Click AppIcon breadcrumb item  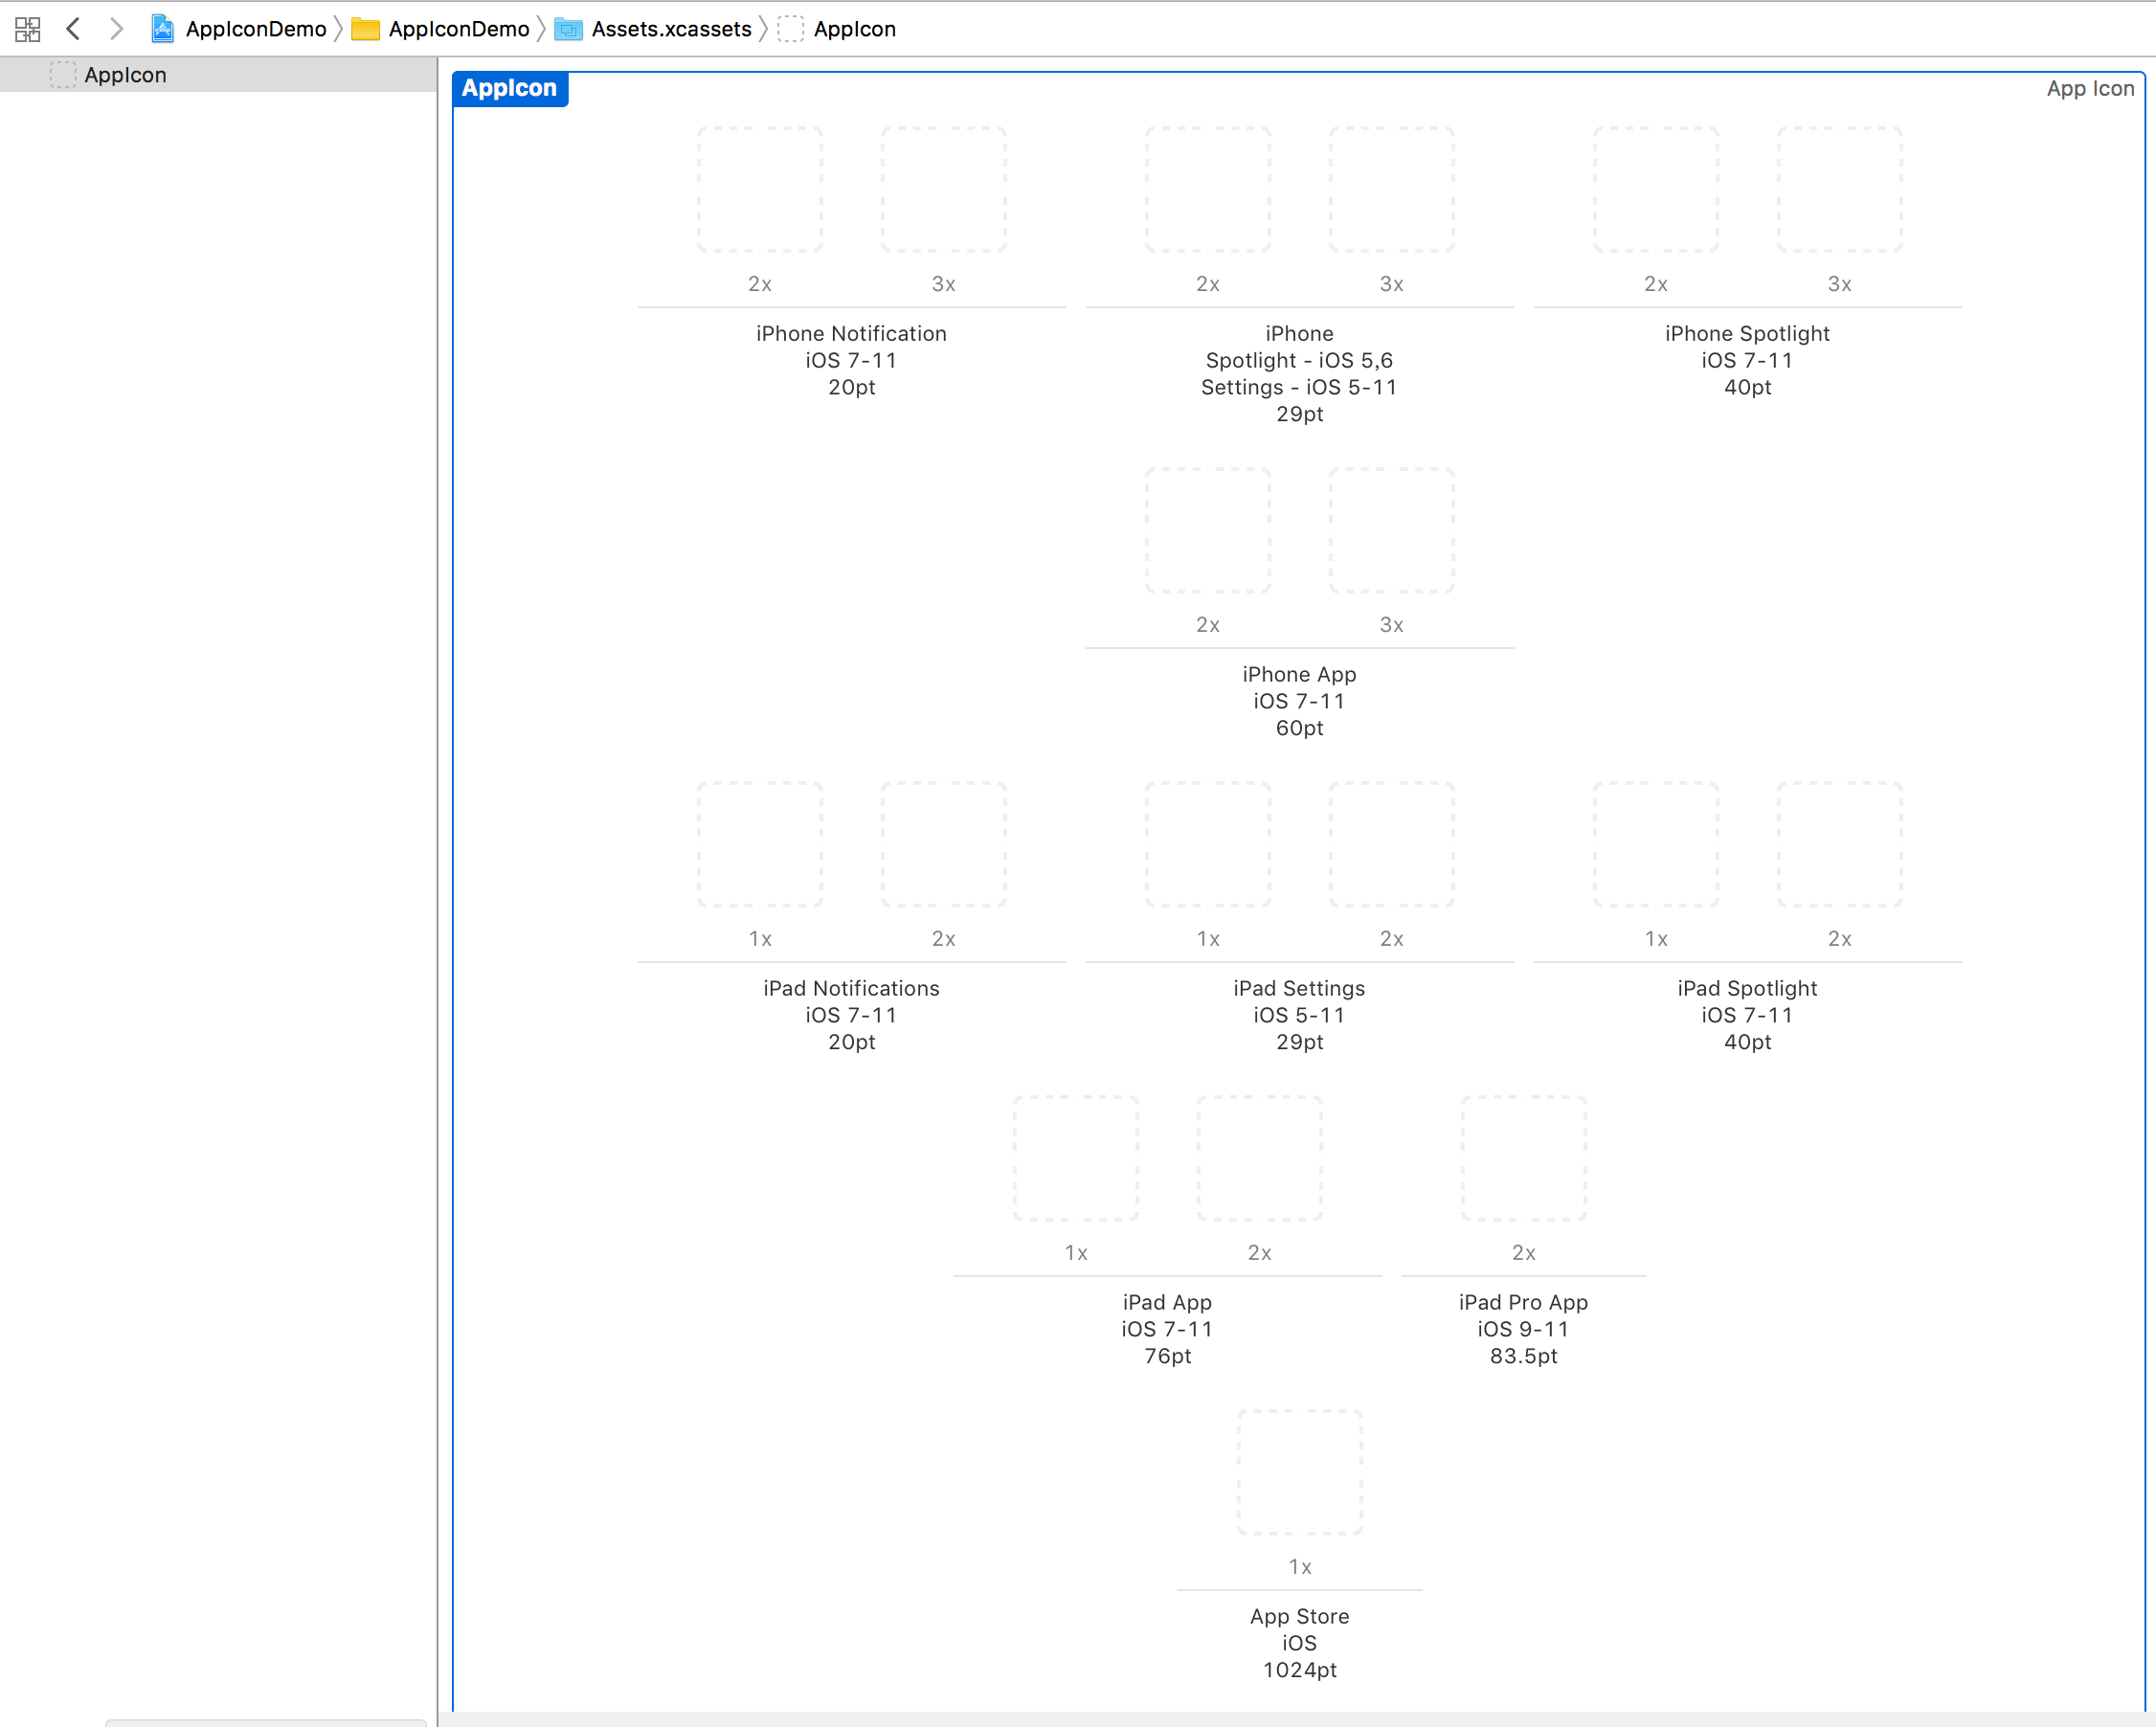click(x=837, y=29)
